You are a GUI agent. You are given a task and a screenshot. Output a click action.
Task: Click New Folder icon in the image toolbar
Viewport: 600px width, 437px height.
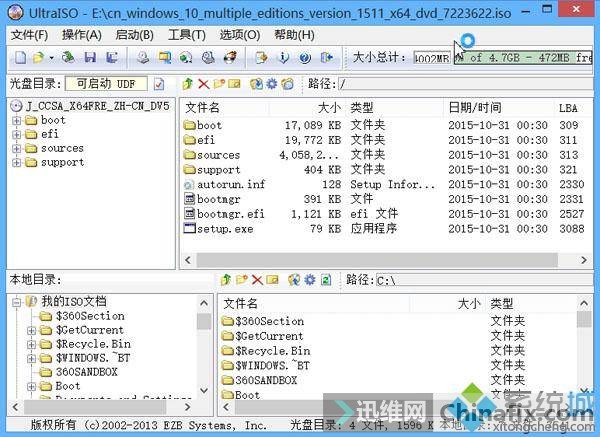(219, 83)
